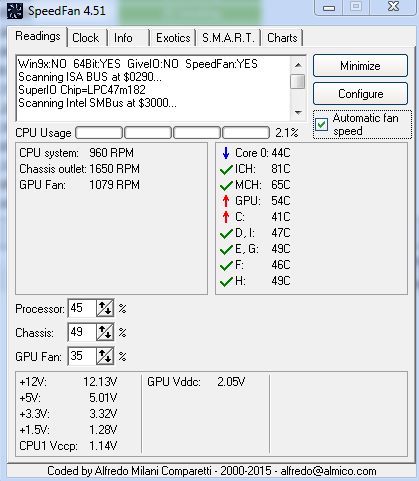Click the green checkmark beside E, G:
The image size is (419, 481).
click(x=226, y=249)
